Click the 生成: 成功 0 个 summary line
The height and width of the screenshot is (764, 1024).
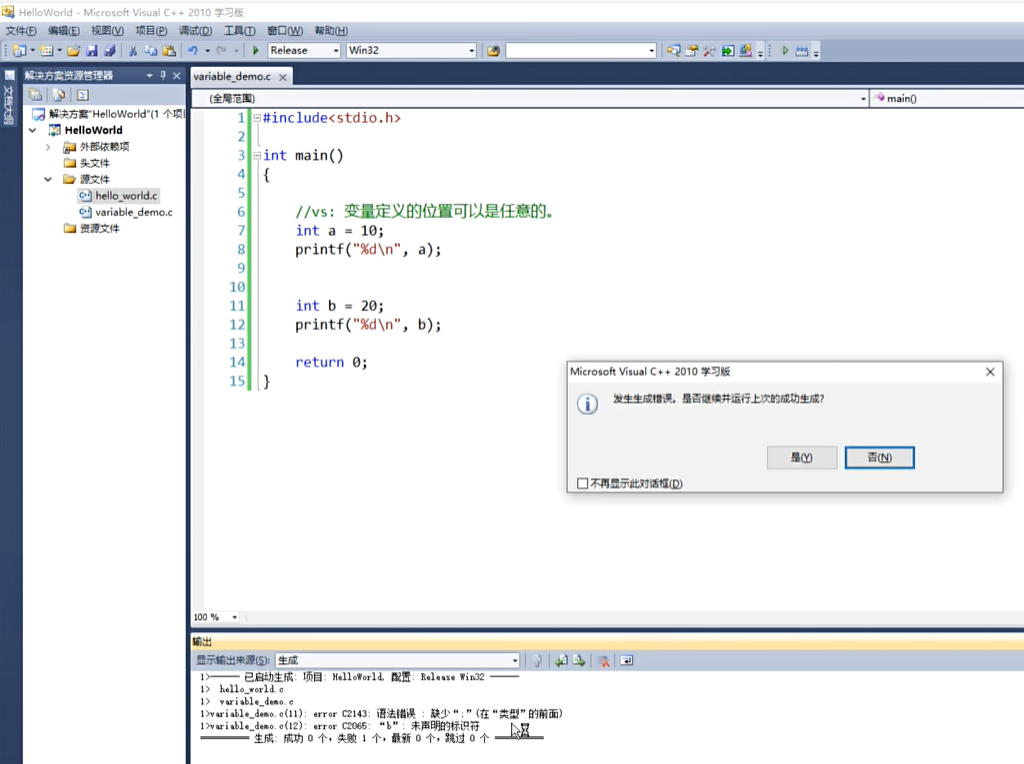point(371,739)
